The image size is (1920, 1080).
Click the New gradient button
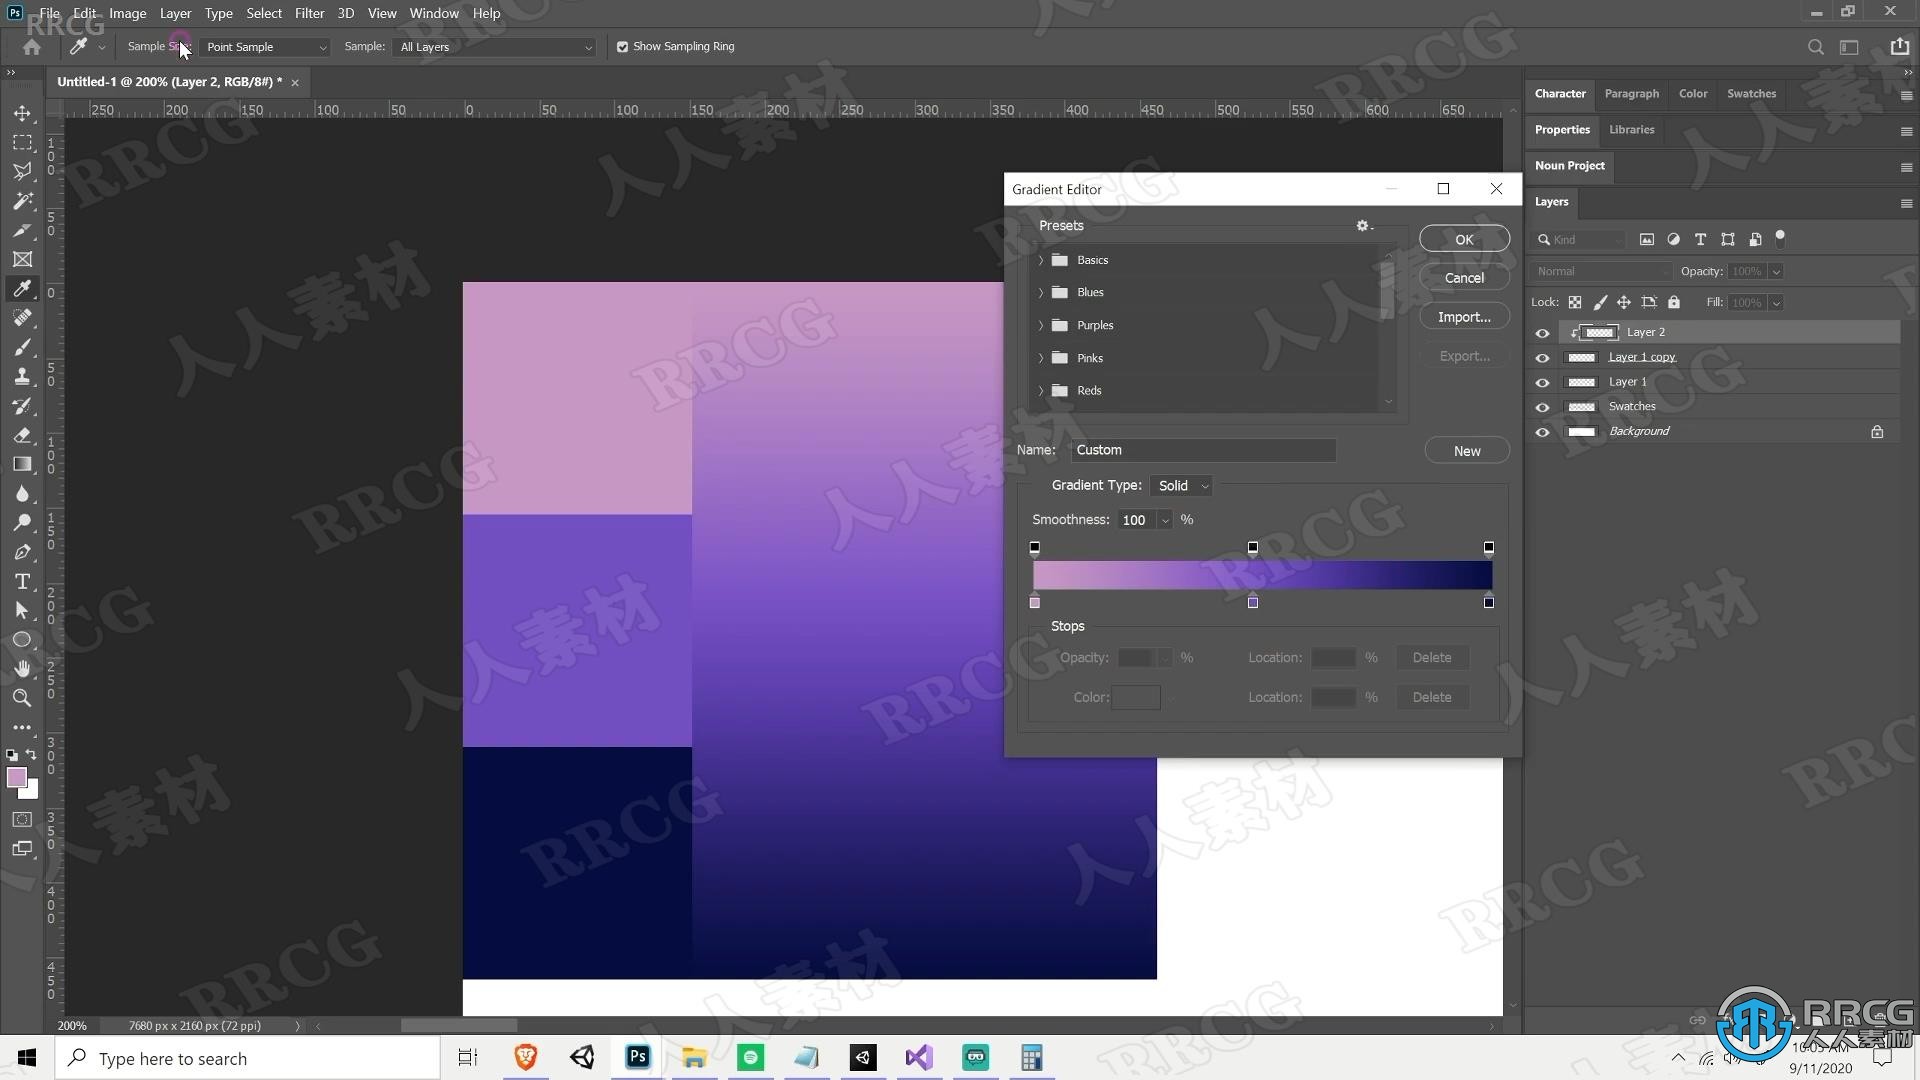(x=1466, y=450)
